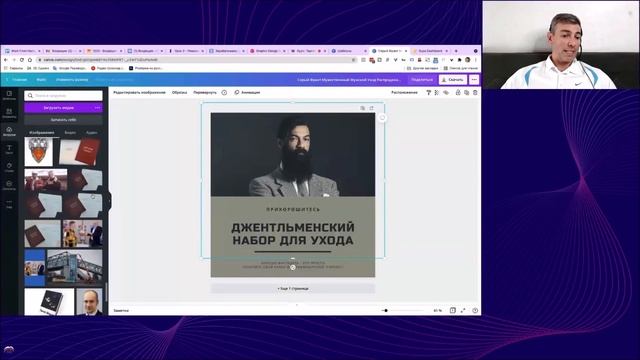
Task: Open the Resize menu in Canva header
Action: pos(72,80)
